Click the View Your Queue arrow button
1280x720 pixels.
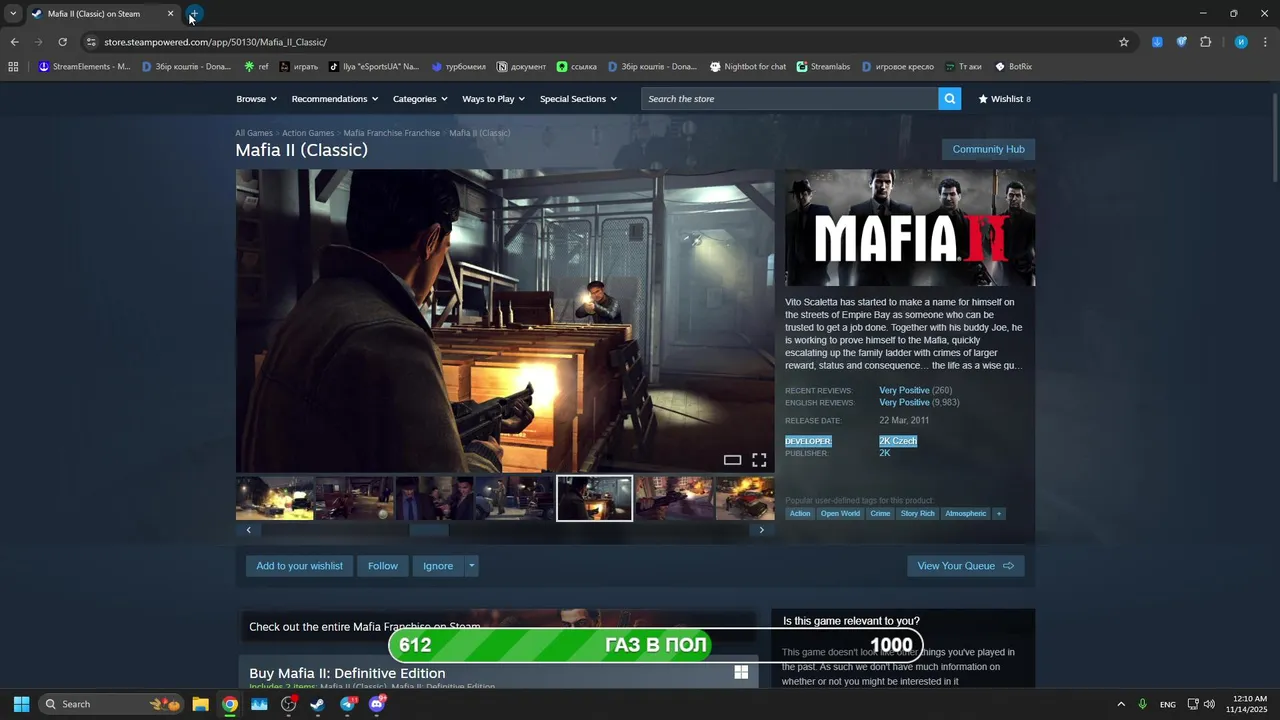[965, 566]
